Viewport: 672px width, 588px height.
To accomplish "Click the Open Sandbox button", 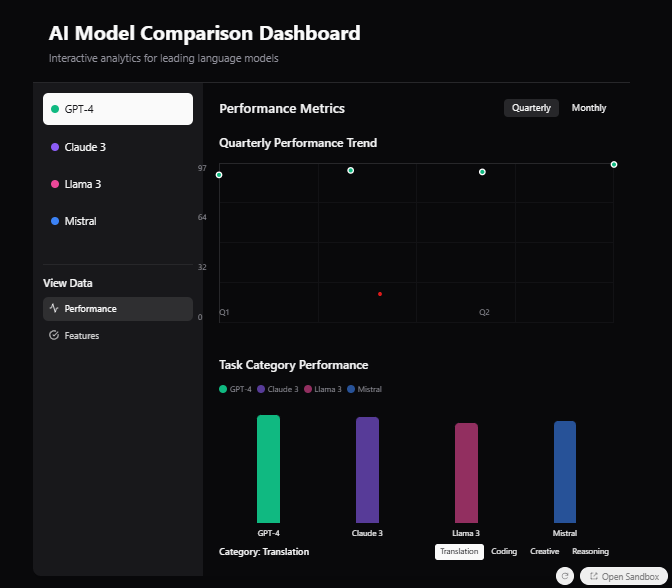I will 624,576.
